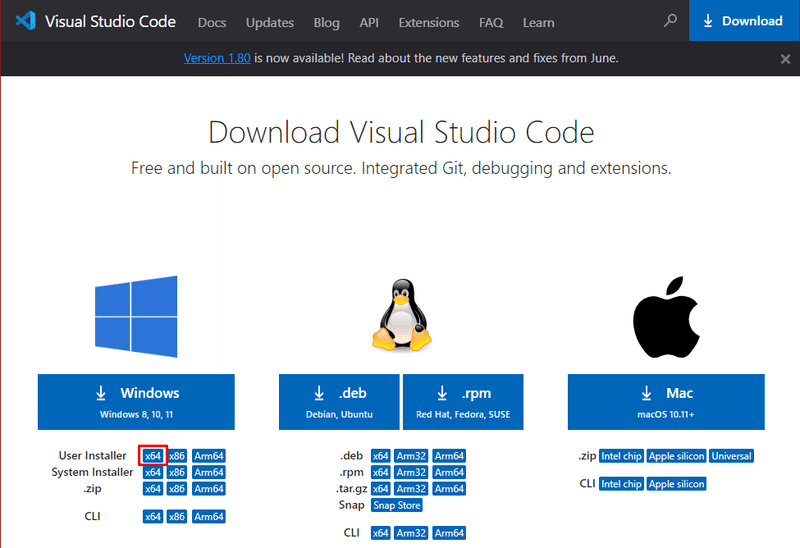Download Windows .zip x64
The width and height of the screenshot is (800, 548).
click(x=153, y=488)
